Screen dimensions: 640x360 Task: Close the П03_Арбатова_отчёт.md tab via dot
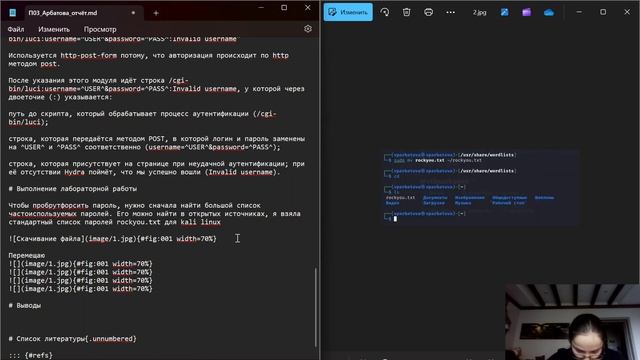[133, 13]
